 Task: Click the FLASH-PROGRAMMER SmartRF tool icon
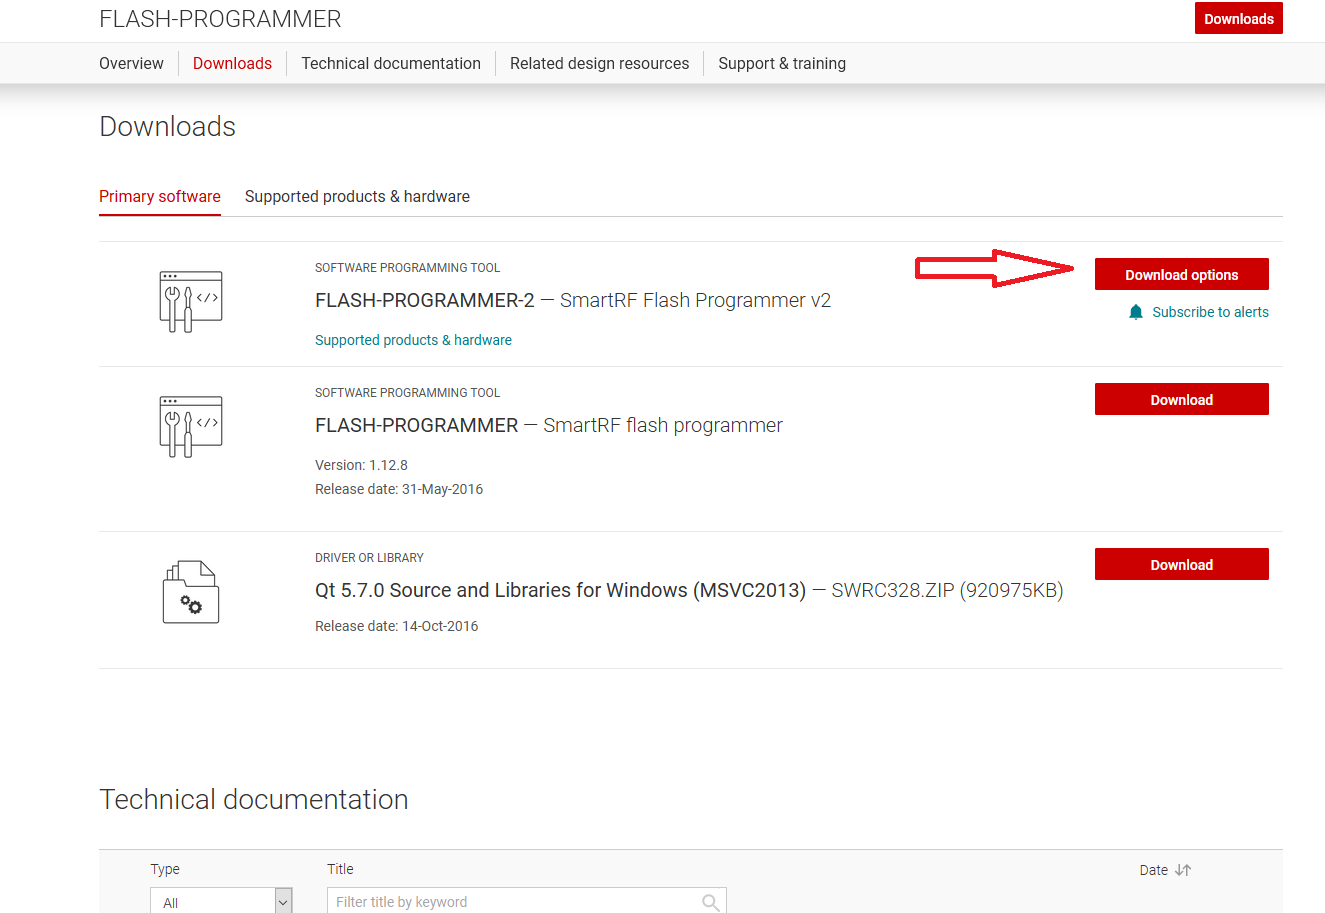pyautogui.click(x=191, y=426)
